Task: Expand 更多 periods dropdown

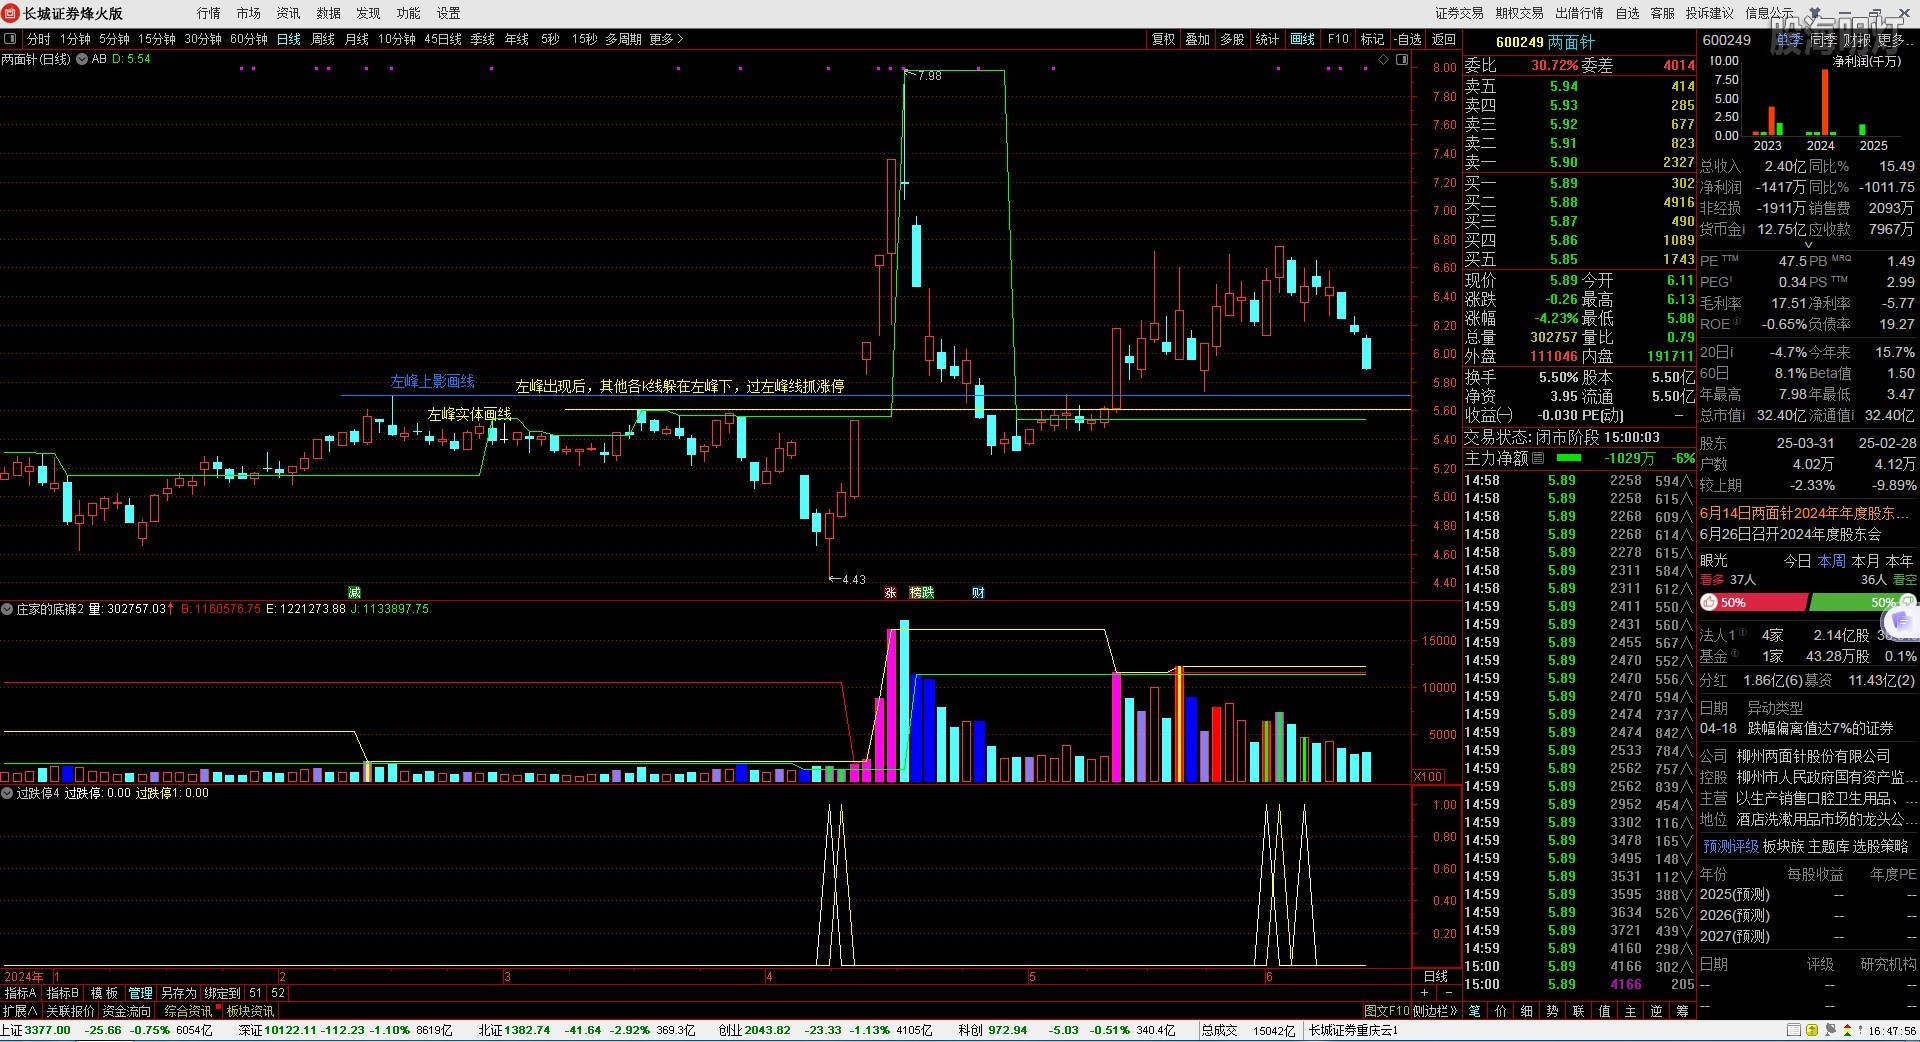Action: [x=666, y=39]
